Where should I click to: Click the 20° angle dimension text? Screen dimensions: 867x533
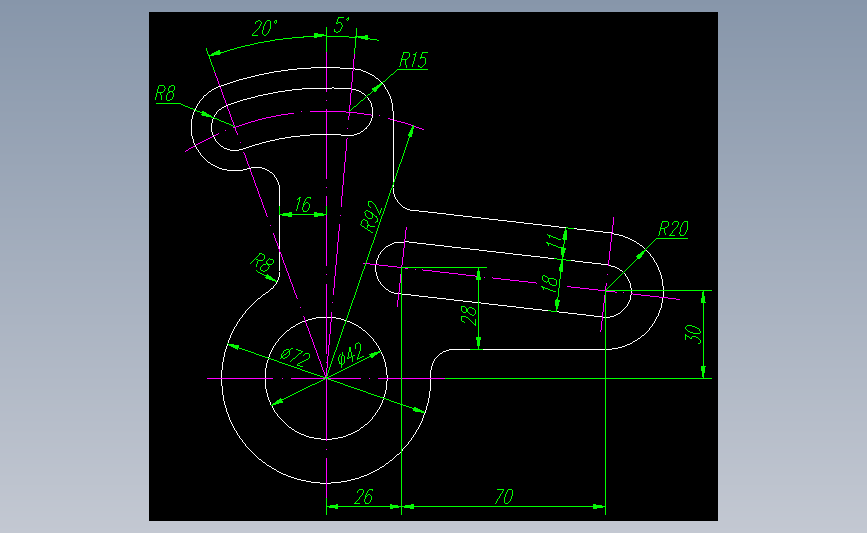coord(265,28)
